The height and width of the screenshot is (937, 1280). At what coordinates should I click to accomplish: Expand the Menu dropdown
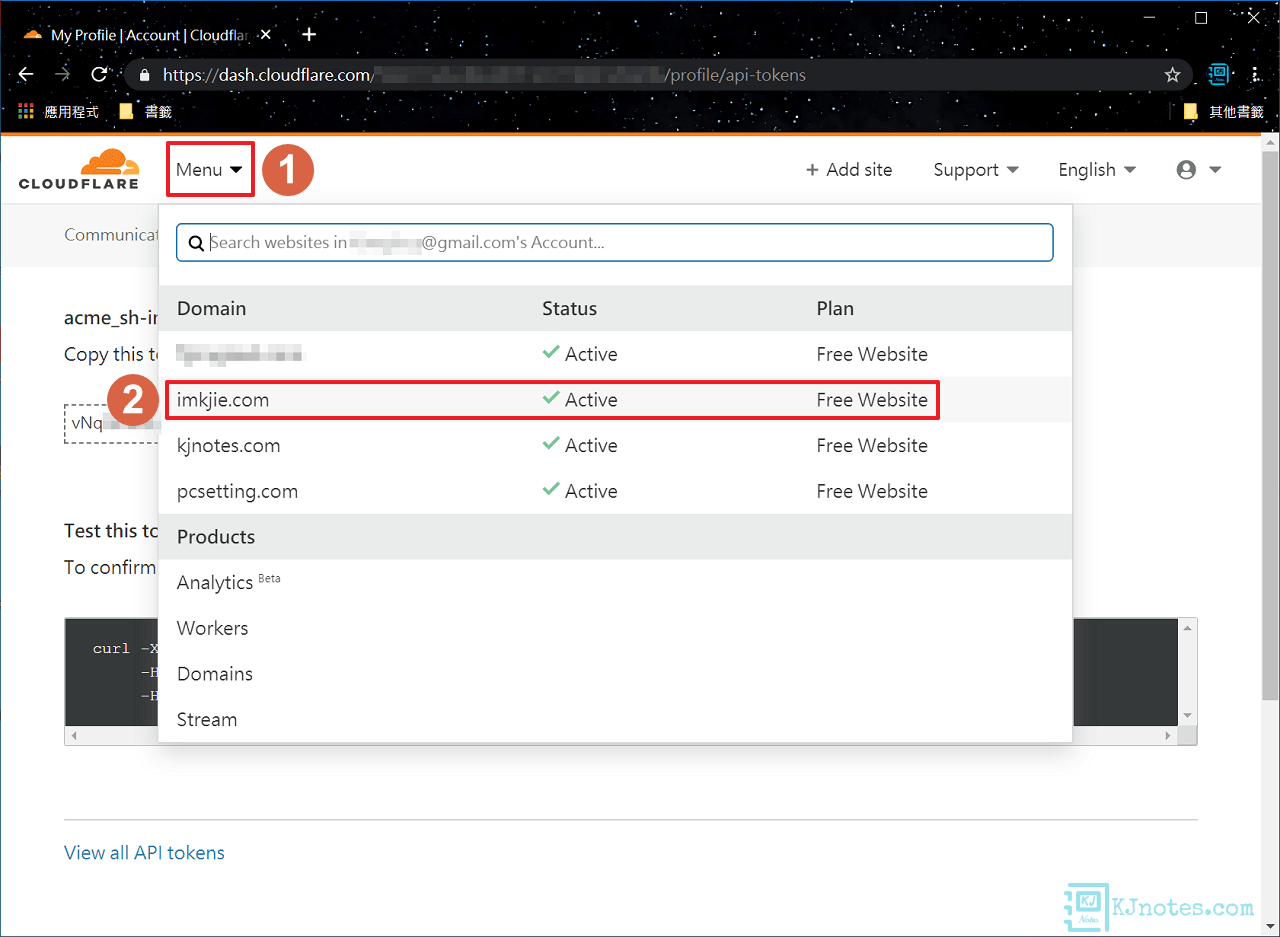pyautogui.click(x=209, y=169)
